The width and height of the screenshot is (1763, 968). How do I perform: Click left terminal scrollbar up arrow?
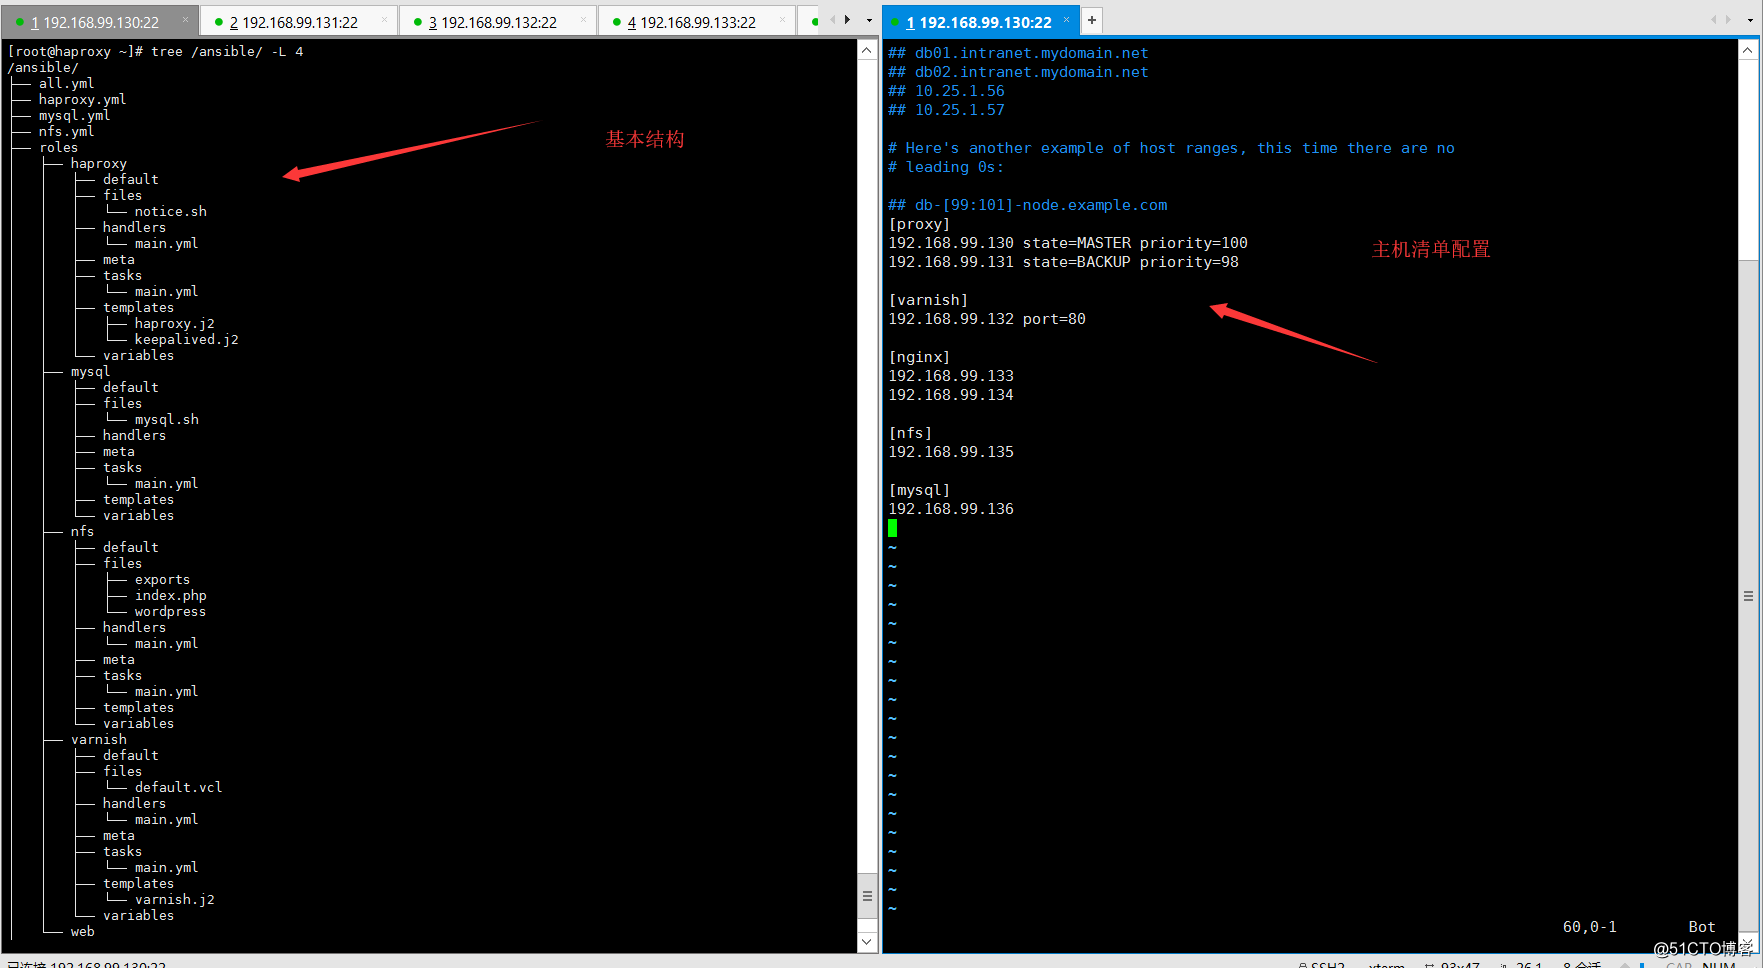click(x=867, y=50)
